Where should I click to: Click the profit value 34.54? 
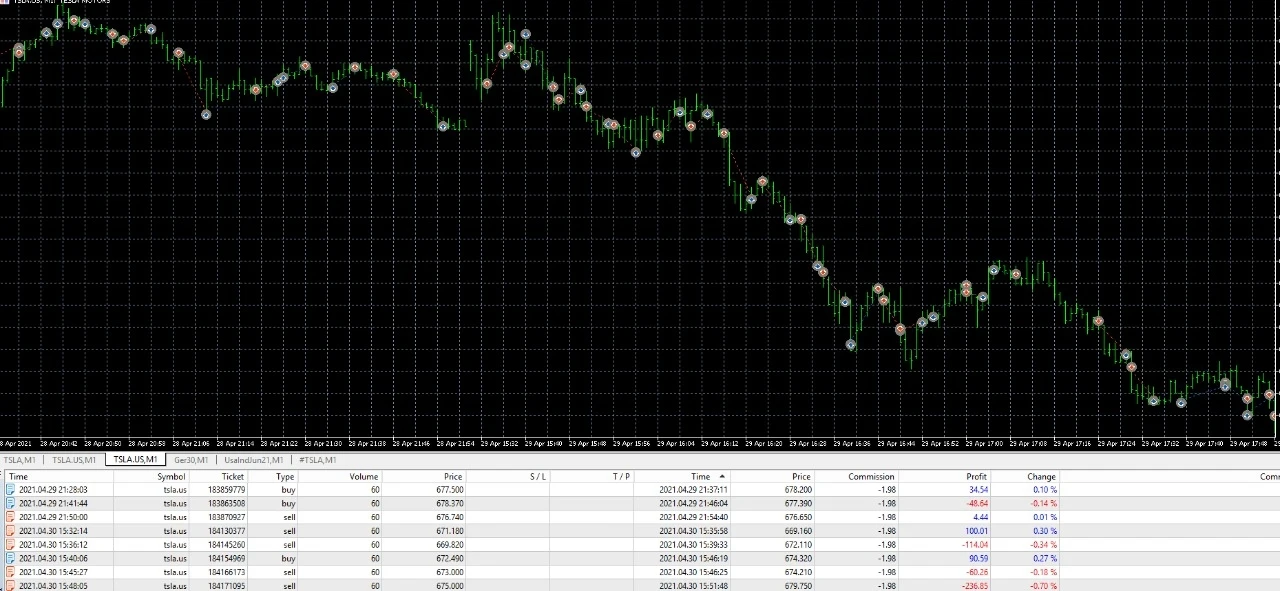click(x=978, y=490)
